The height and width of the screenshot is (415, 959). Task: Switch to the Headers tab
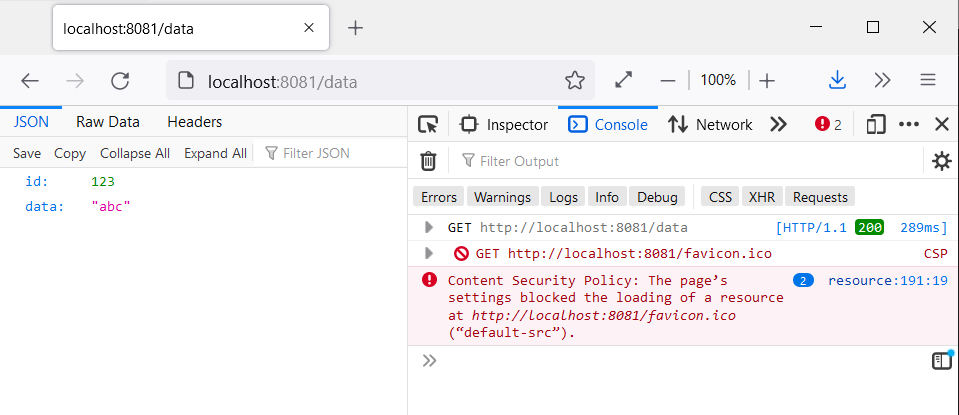(x=194, y=122)
